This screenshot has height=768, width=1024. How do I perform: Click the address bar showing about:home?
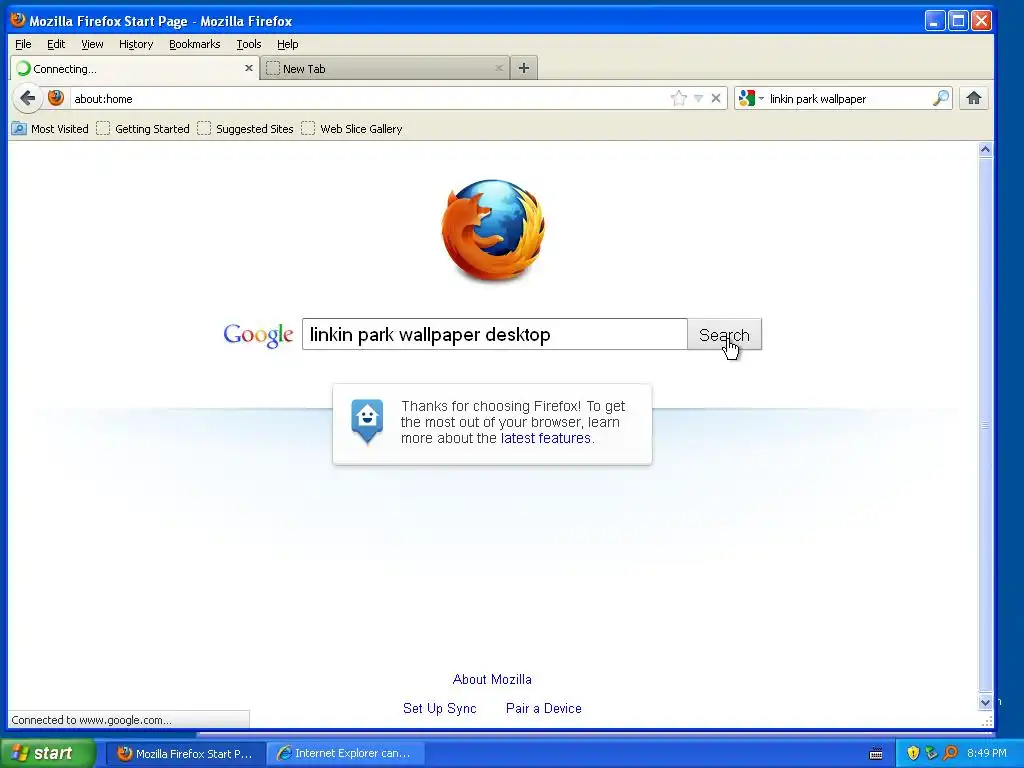click(369, 99)
